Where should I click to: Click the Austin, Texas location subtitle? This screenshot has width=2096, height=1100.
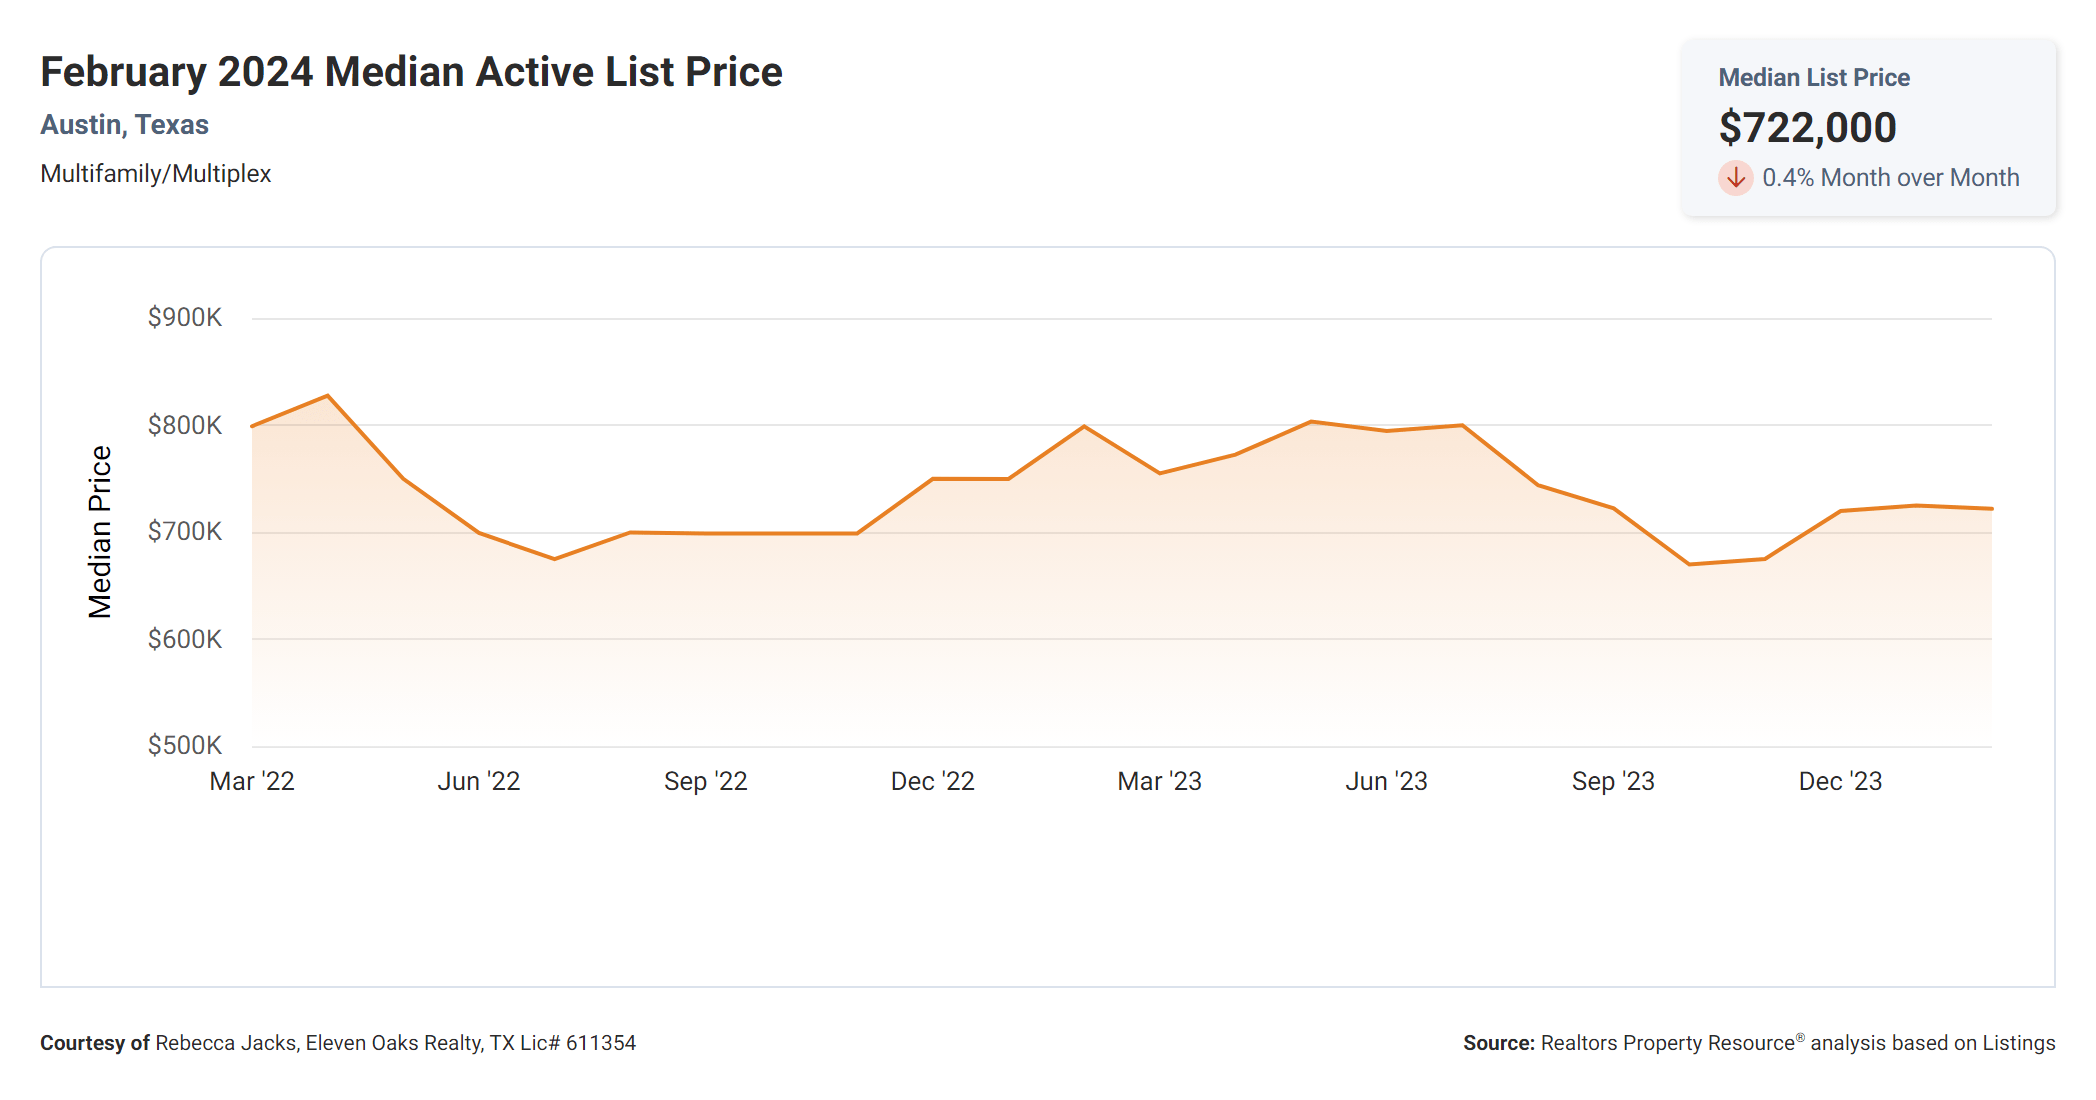124,125
